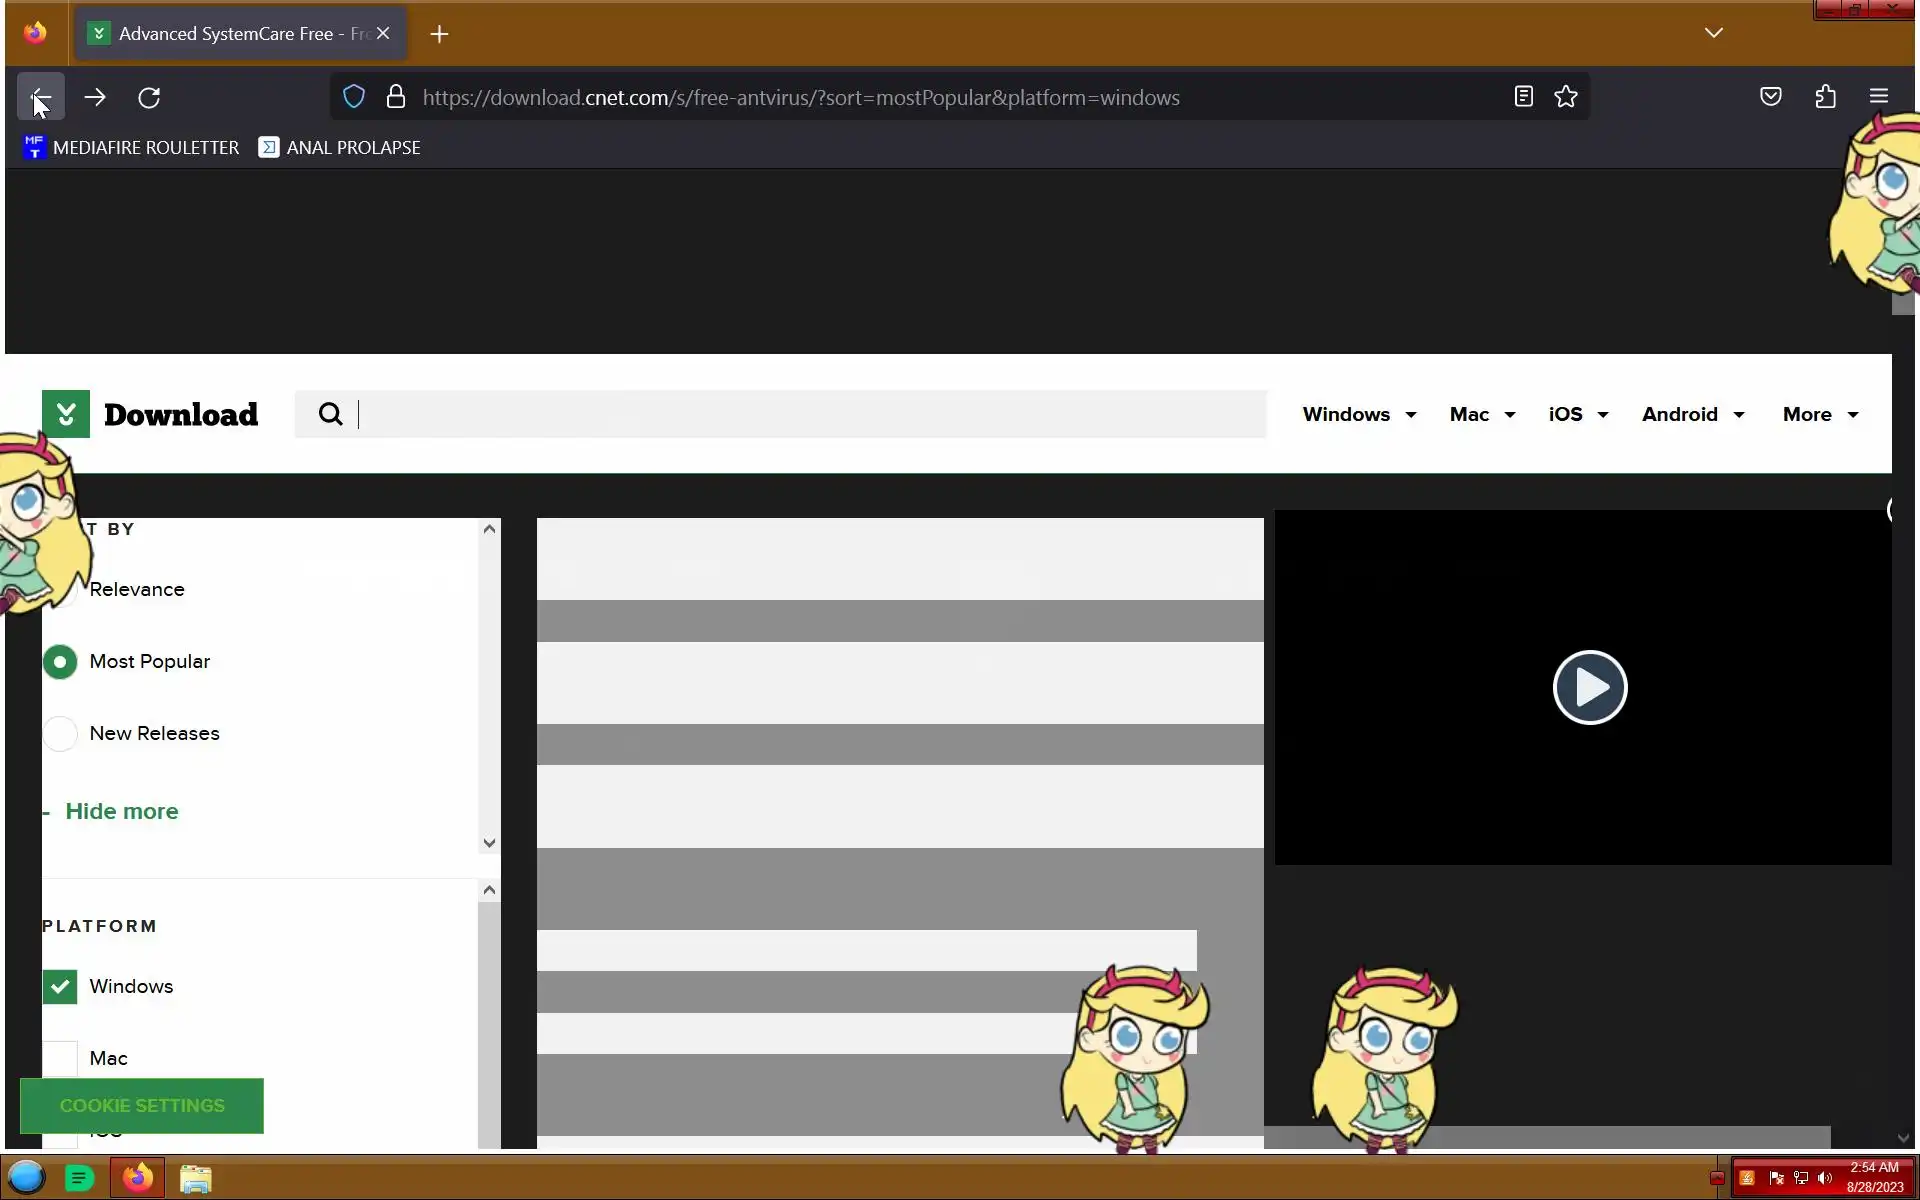Click the tracking protection shield icon
The width and height of the screenshot is (1920, 1200).
coord(354,97)
